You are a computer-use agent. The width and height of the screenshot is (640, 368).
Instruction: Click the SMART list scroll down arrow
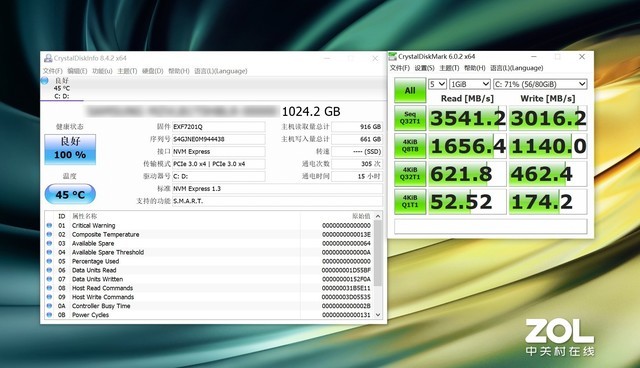(378, 315)
